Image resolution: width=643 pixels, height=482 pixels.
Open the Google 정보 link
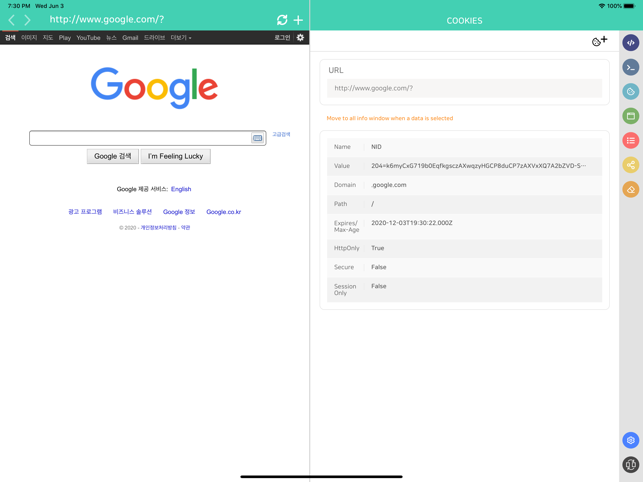pyautogui.click(x=179, y=212)
